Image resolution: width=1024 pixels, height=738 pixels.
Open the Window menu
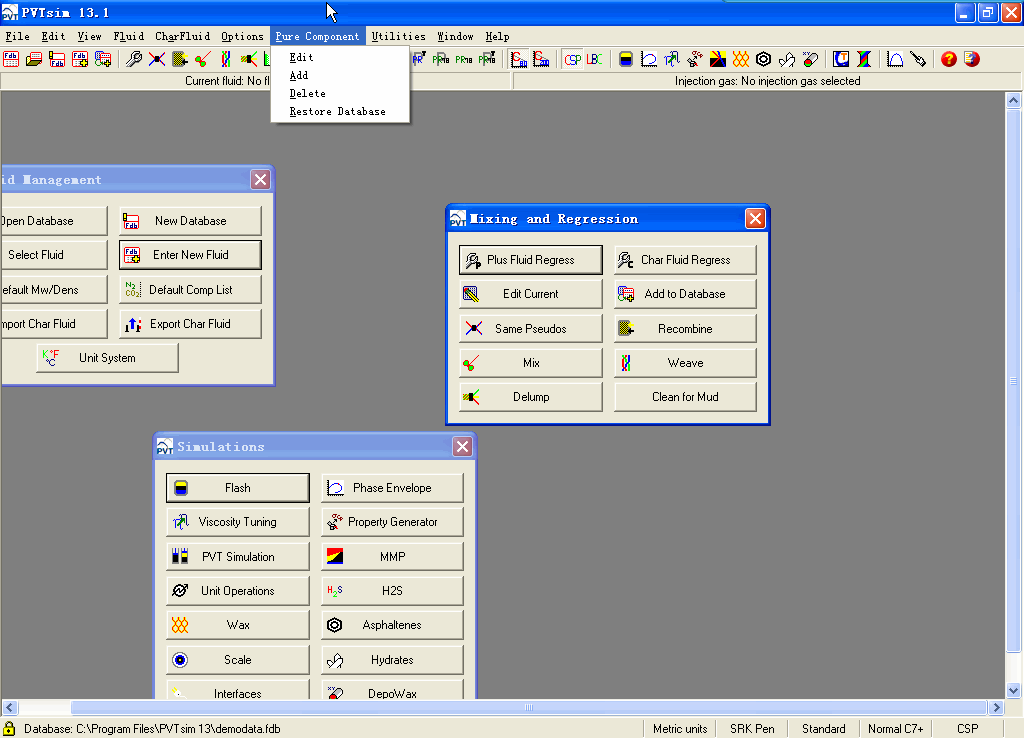(455, 37)
